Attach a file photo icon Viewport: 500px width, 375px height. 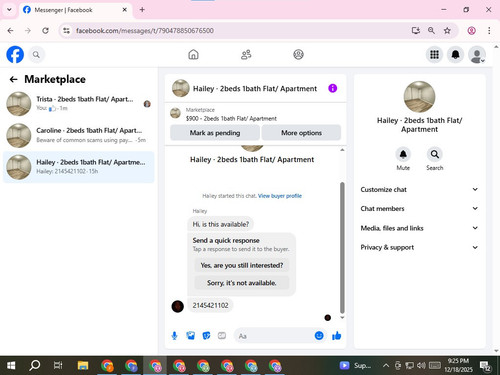190,336
